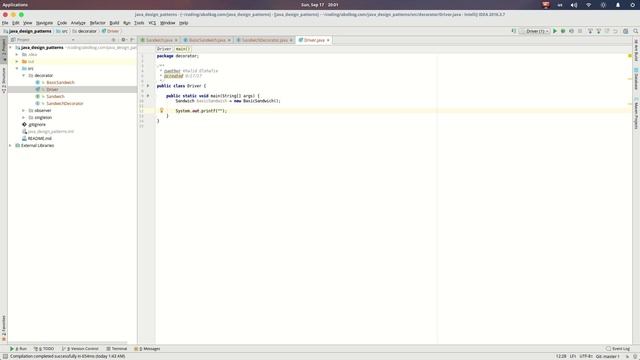The width and height of the screenshot is (640, 360).
Task: Open the Project panel gear settings icon
Action: coord(123,40)
